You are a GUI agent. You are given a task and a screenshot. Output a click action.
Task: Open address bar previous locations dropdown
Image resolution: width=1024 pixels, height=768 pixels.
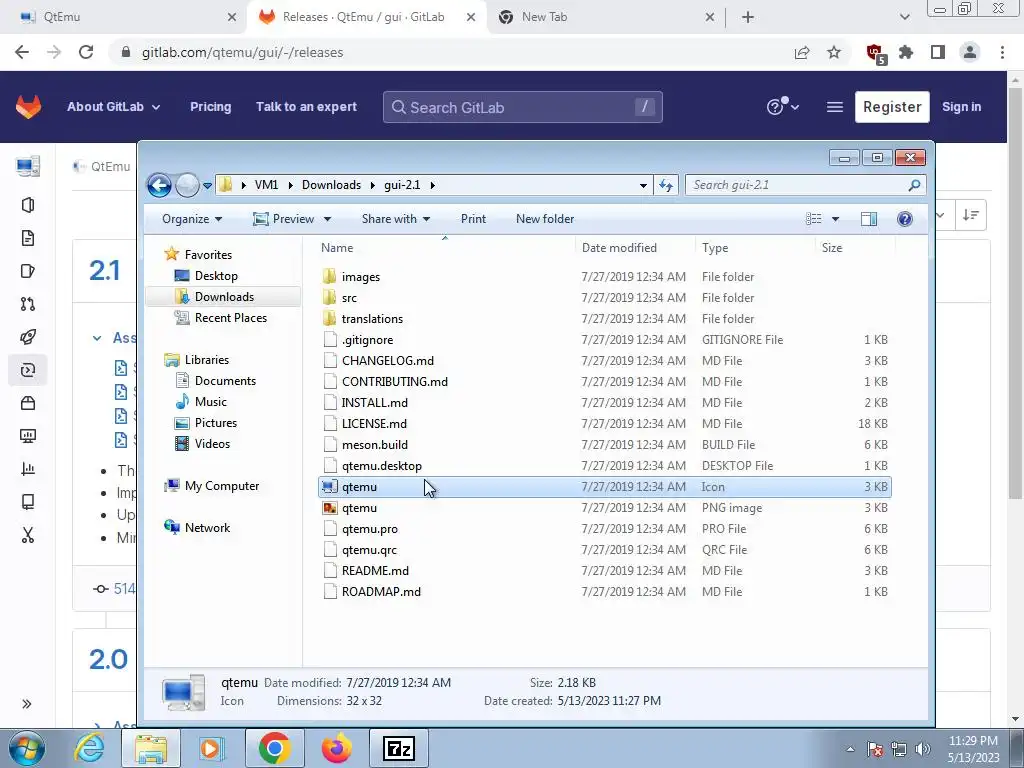click(x=643, y=185)
